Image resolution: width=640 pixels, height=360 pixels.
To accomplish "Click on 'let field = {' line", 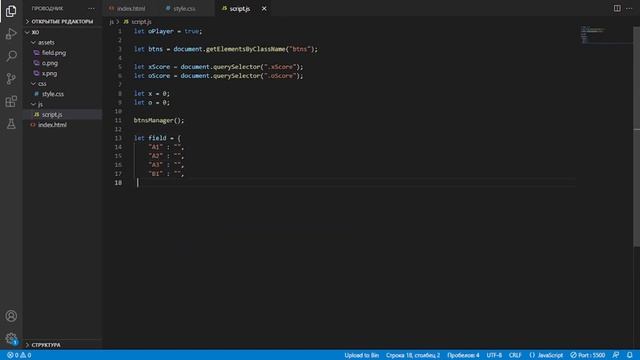I will (157, 138).
